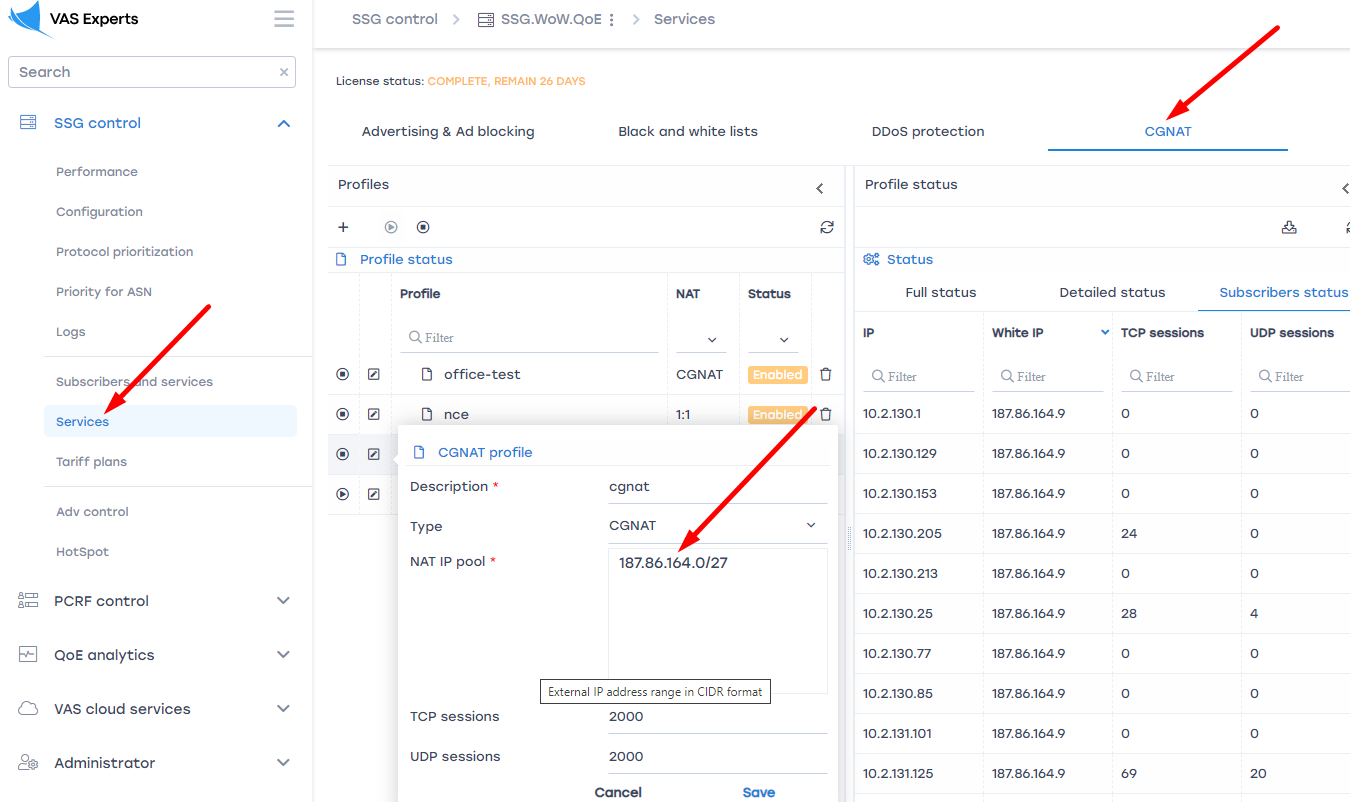The image size is (1350, 802).
Task: Save the CGNAT profile
Action: coord(758,791)
